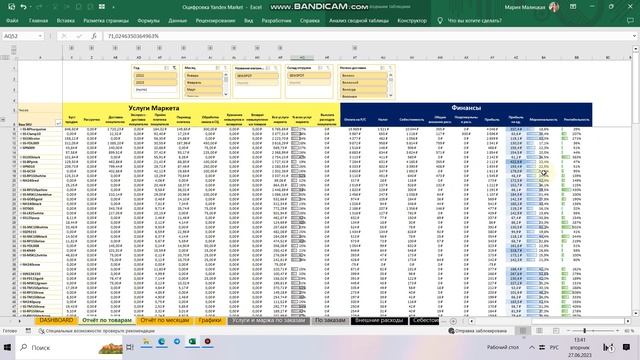Switch to the Главная ribbon tab

click(38, 20)
